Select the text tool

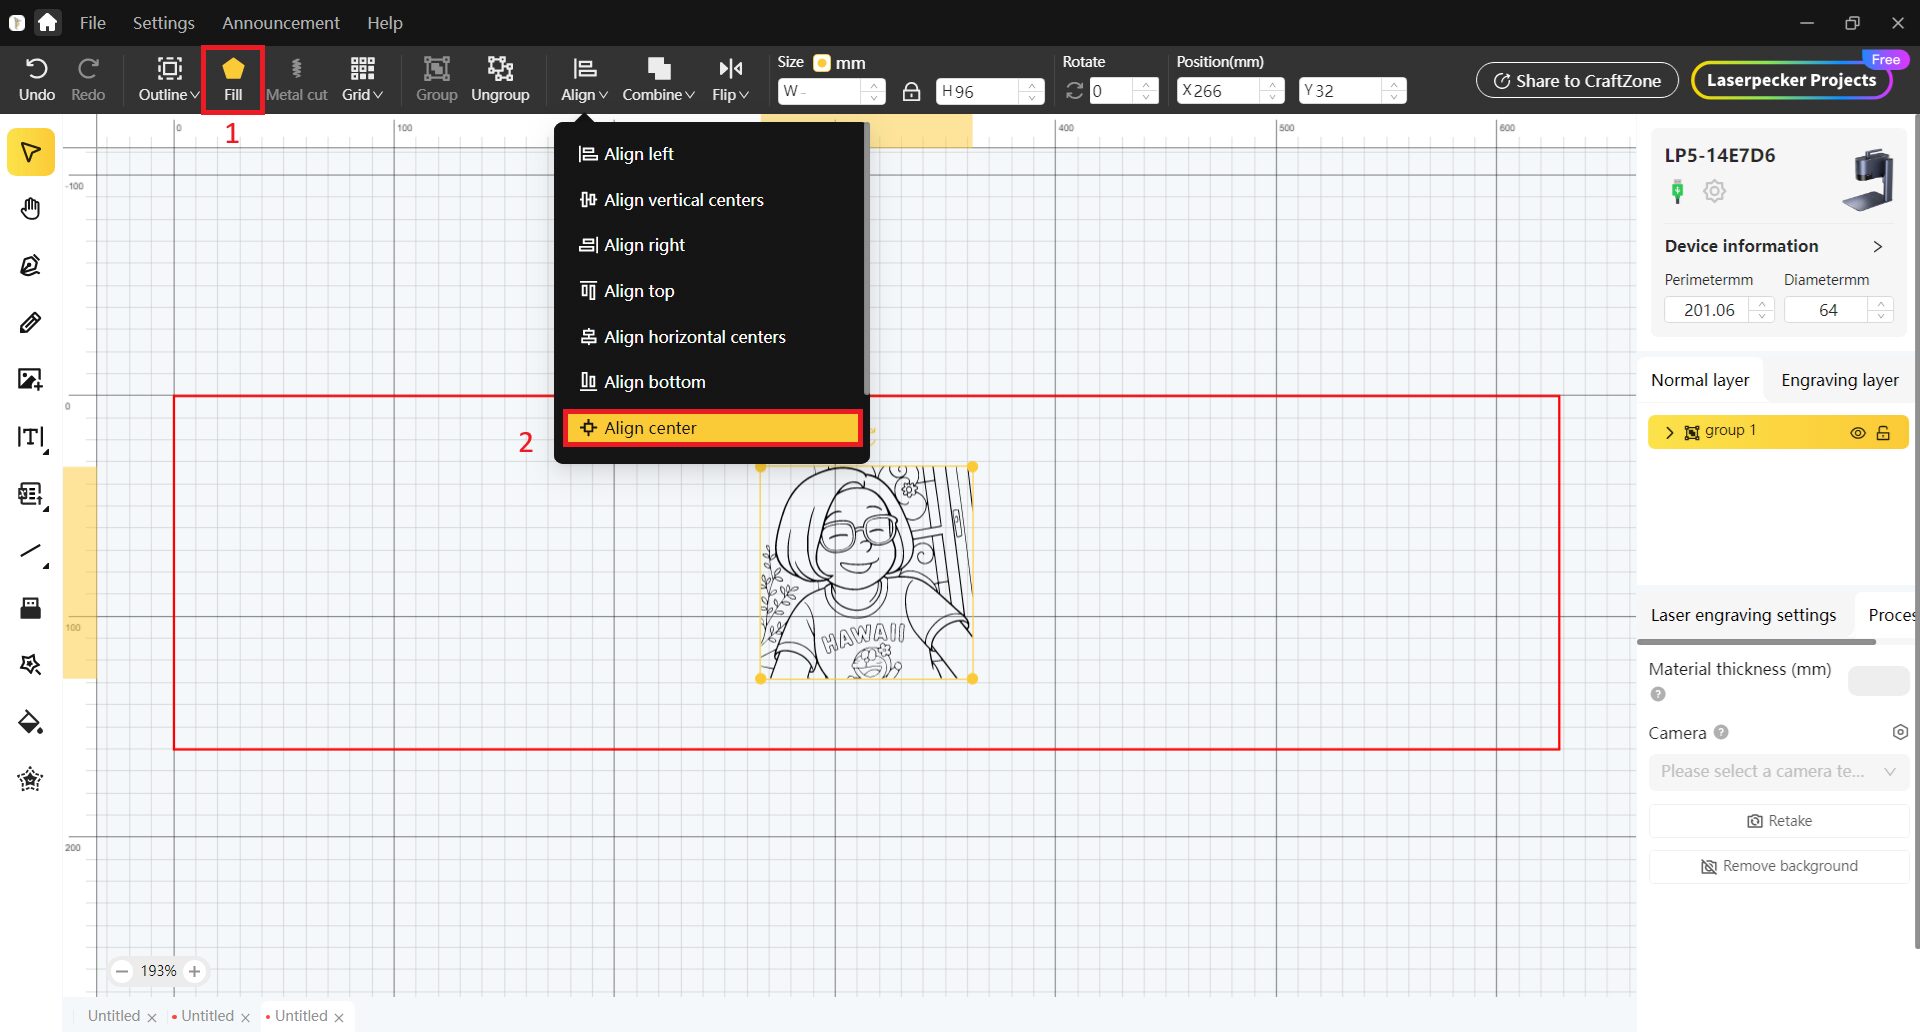coord(31,437)
